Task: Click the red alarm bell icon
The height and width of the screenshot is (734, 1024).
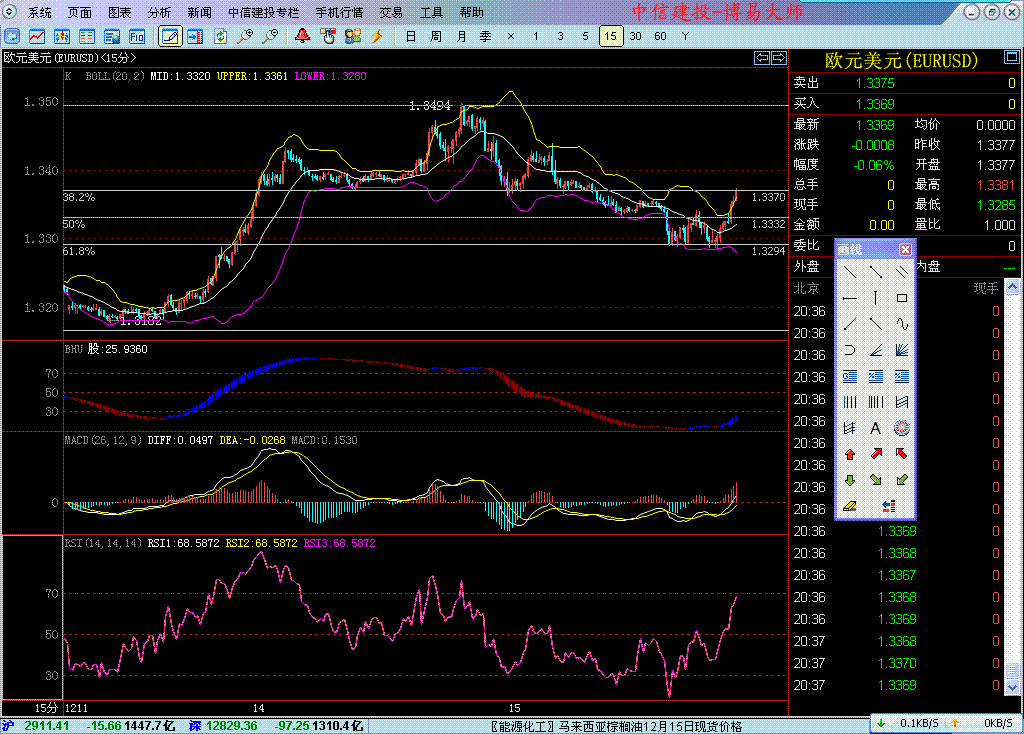Action: tap(302, 36)
